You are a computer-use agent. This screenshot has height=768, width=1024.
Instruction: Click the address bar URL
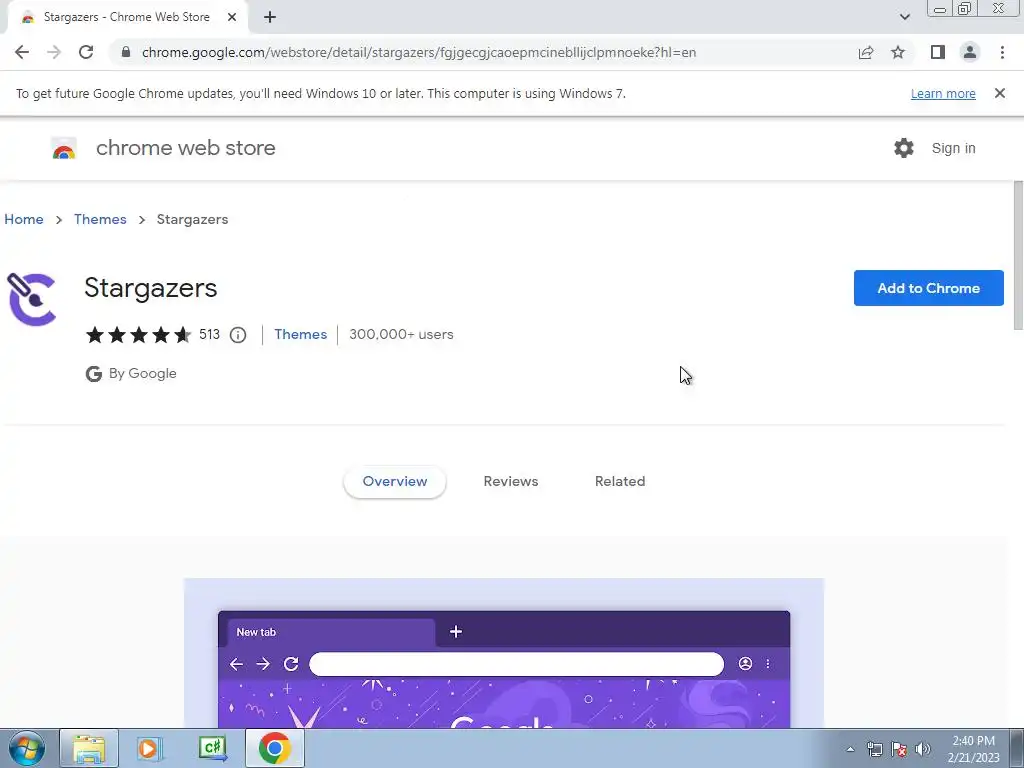[x=419, y=52]
